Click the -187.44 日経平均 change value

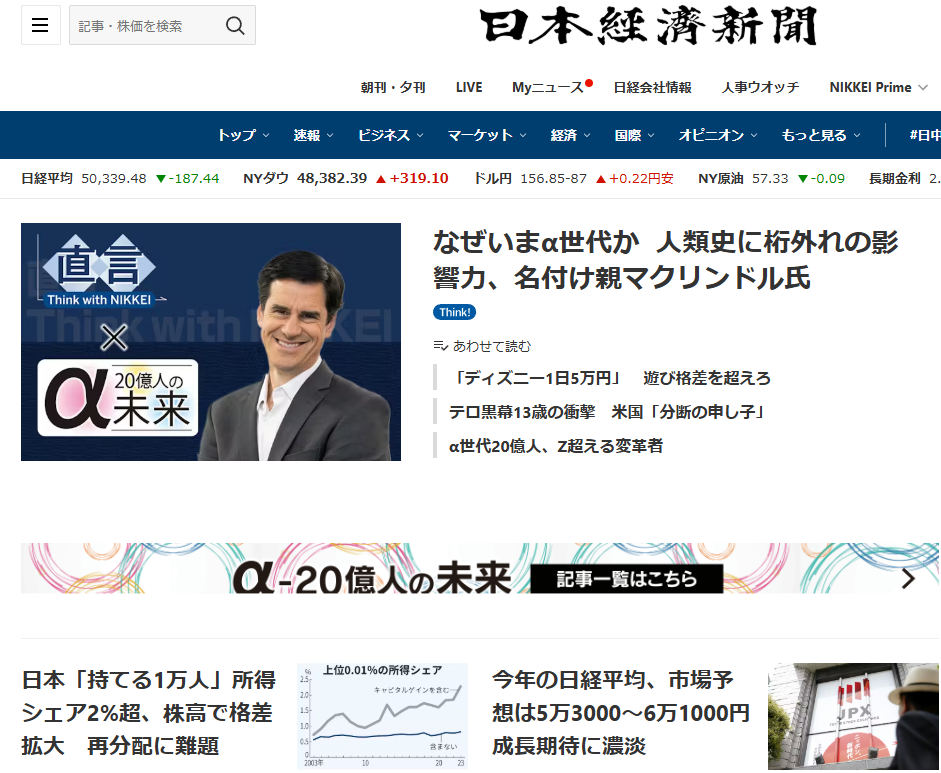click(188, 178)
